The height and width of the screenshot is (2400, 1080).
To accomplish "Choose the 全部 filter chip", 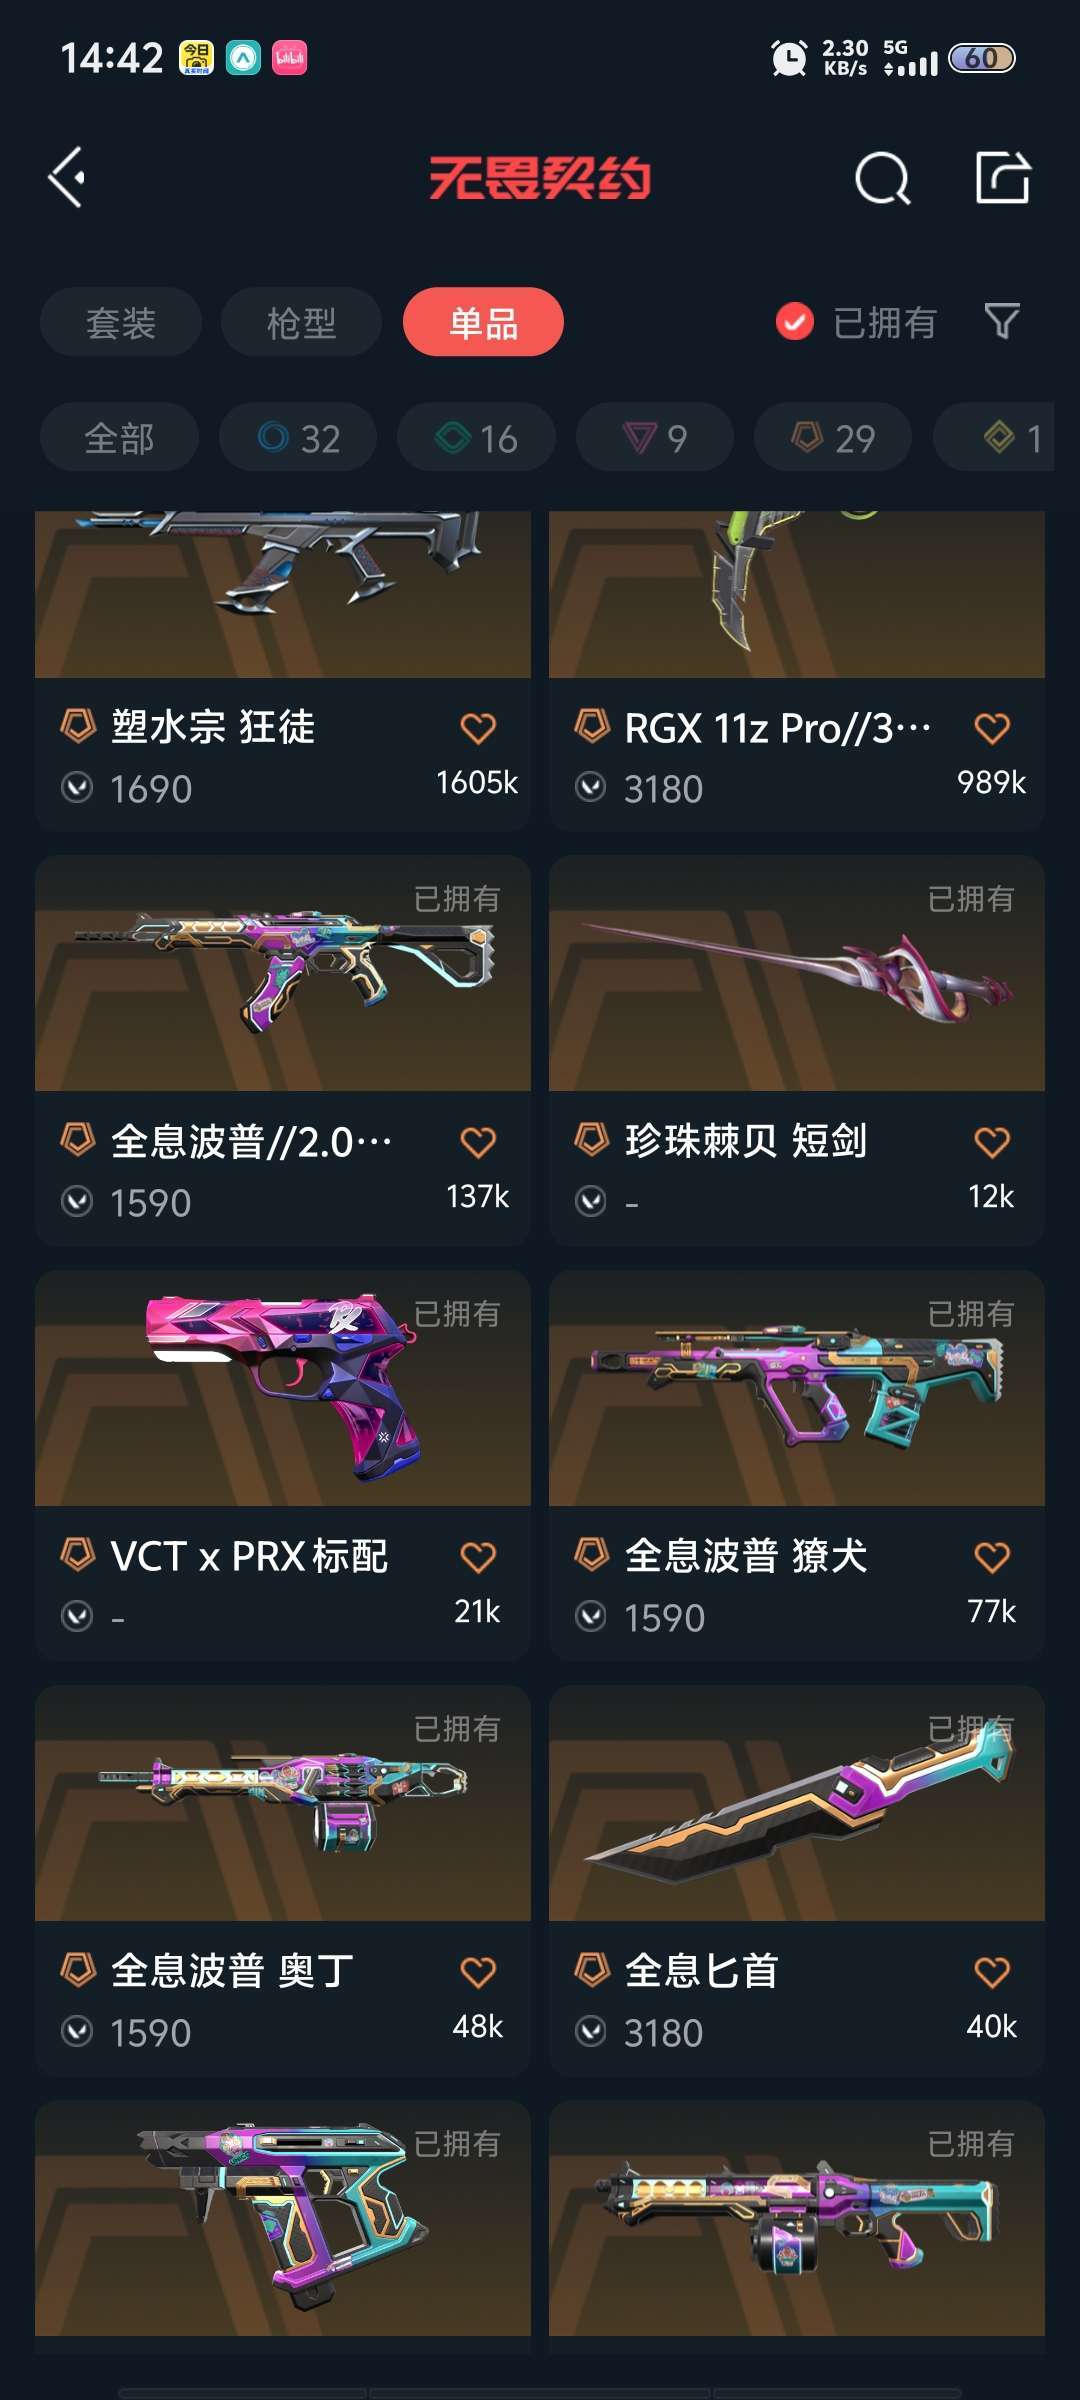I will (x=119, y=437).
